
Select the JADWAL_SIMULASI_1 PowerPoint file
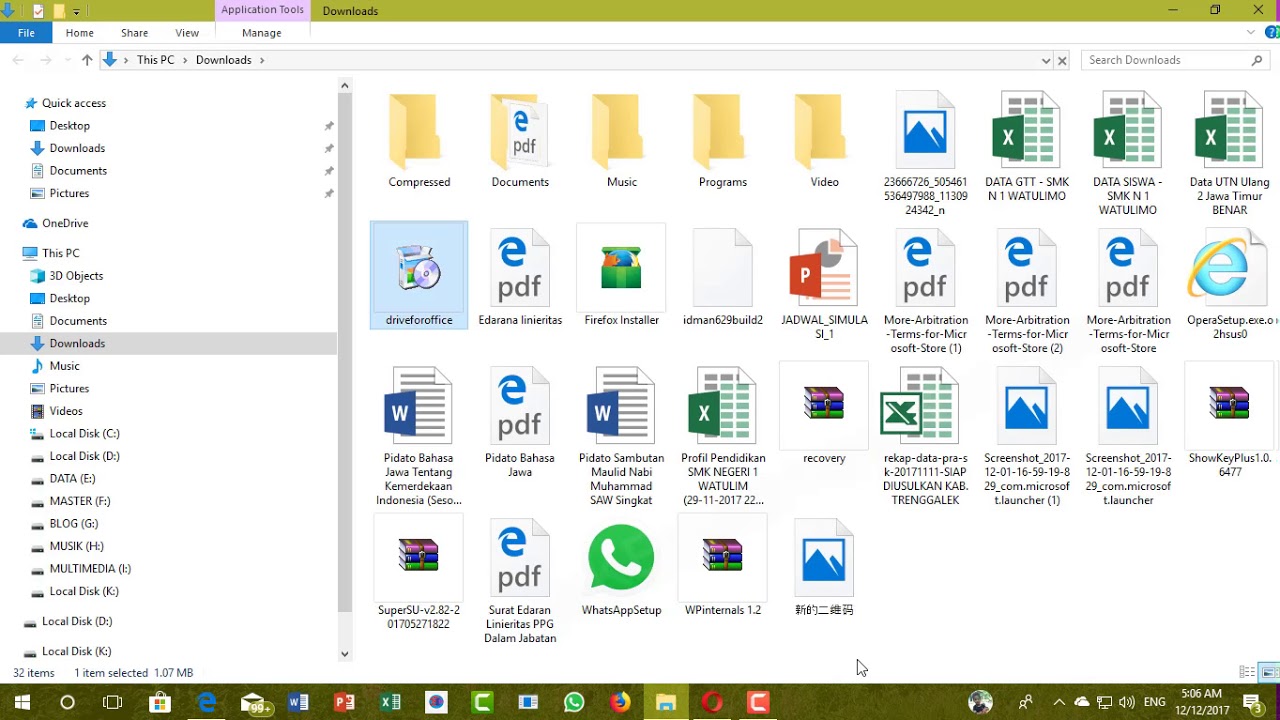click(x=824, y=284)
